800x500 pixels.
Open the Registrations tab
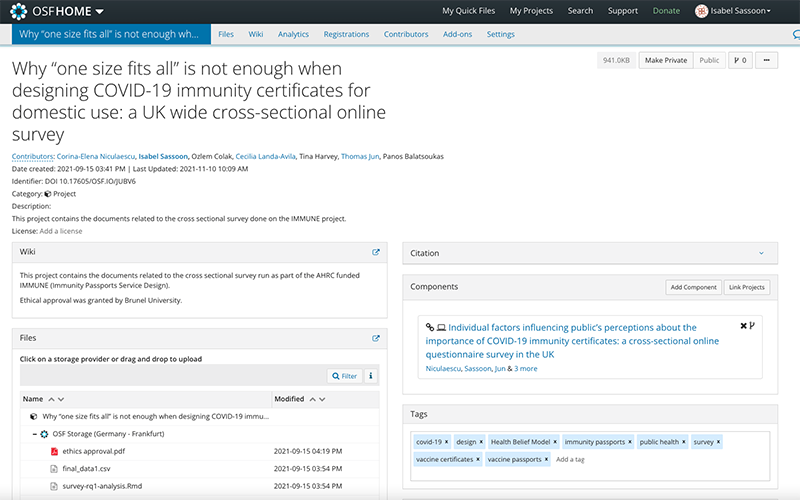click(346, 34)
